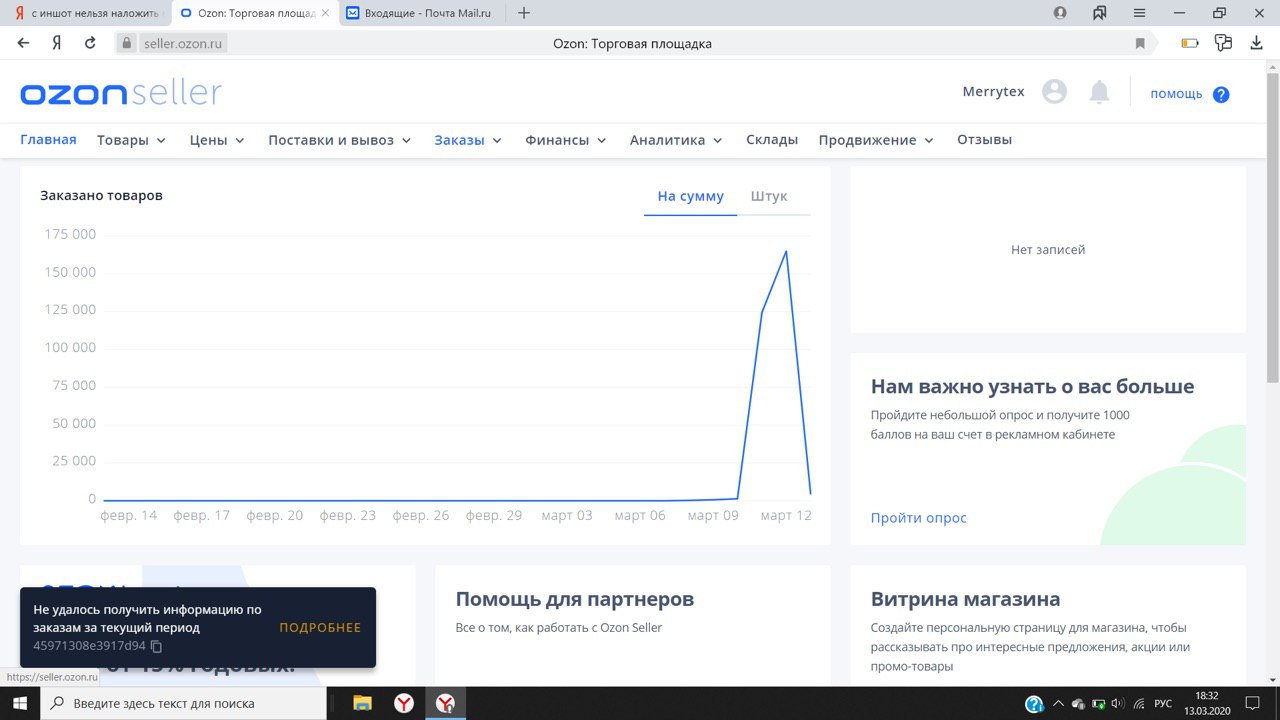Click Merrytex account name
1280x720 pixels.
pos(993,92)
